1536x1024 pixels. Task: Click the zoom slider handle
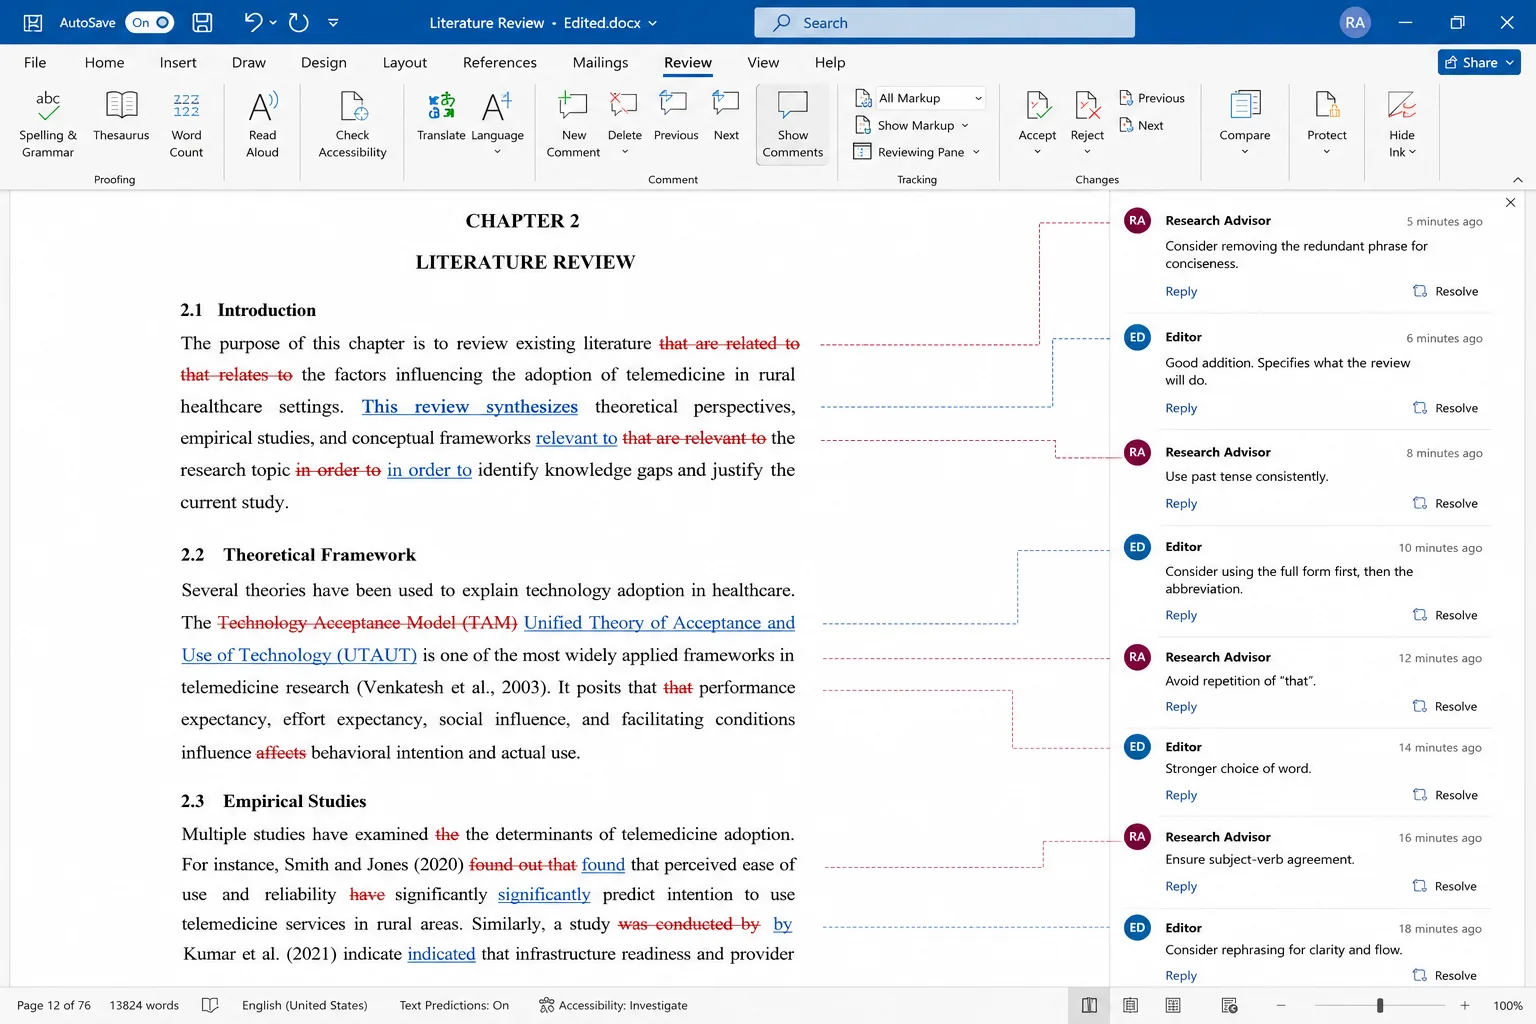[x=1380, y=1006]
